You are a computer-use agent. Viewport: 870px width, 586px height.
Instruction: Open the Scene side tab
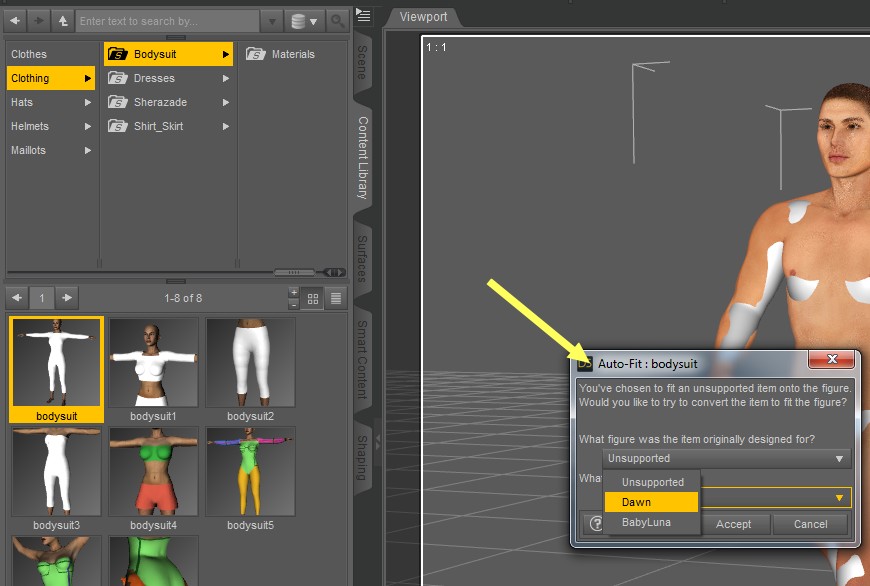click(362, 62)
